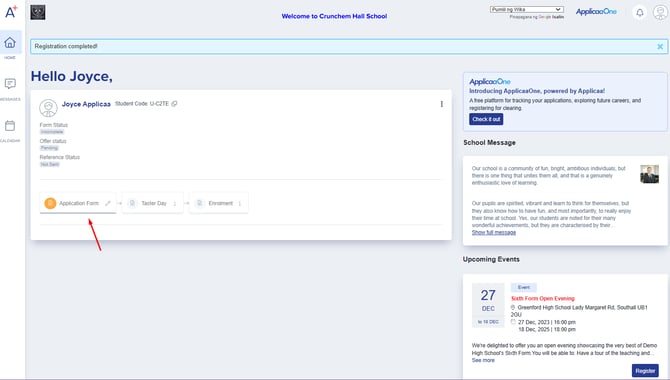Open the Home sidebar icon
670x380 pixels.
tap(10, 42)
